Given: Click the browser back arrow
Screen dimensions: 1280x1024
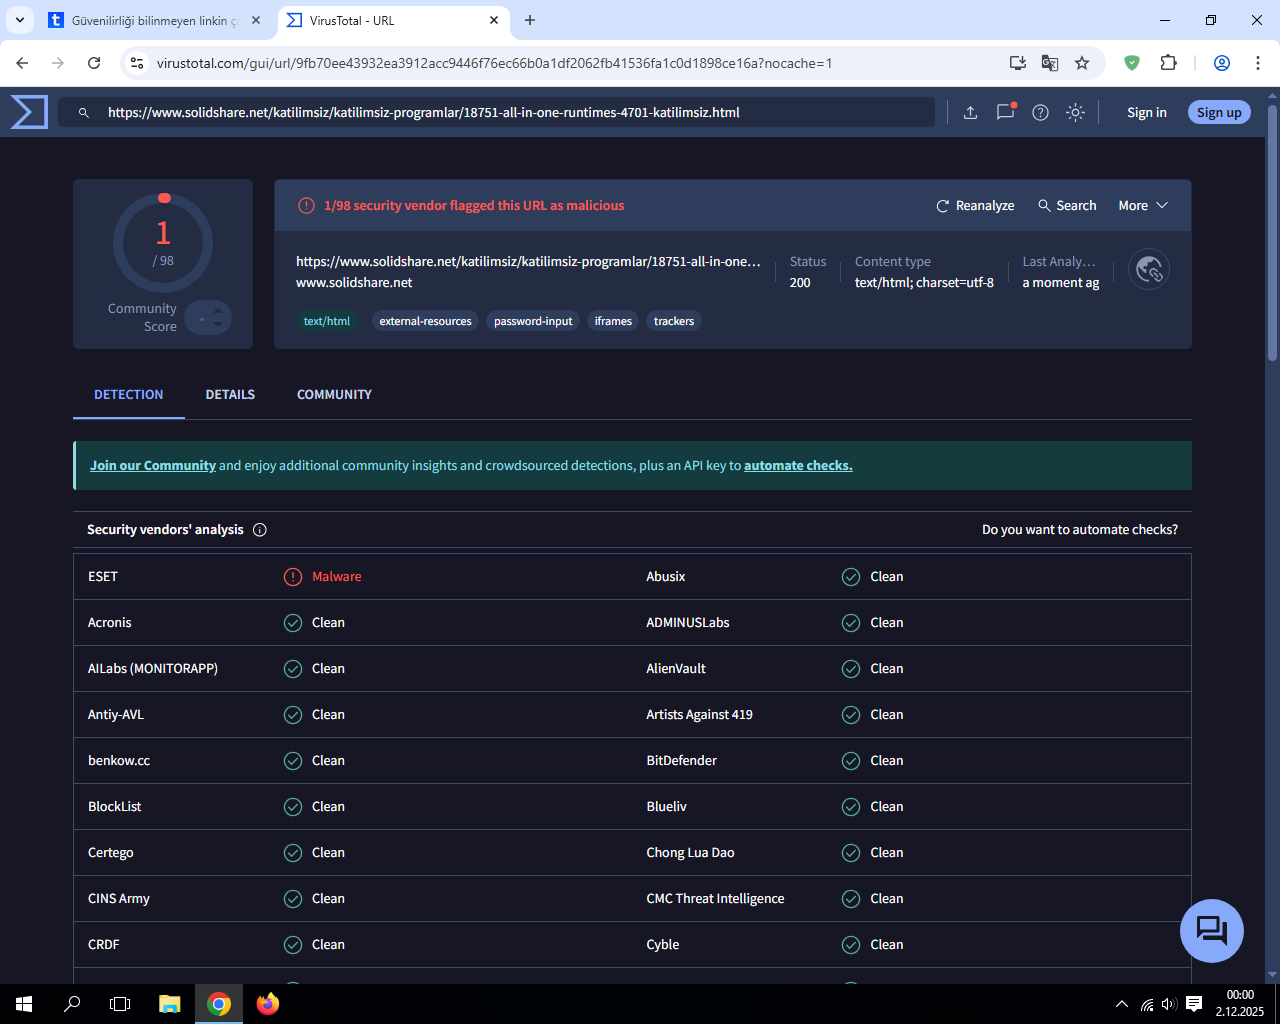Looking at the screenshot, I should click(22, 63).
